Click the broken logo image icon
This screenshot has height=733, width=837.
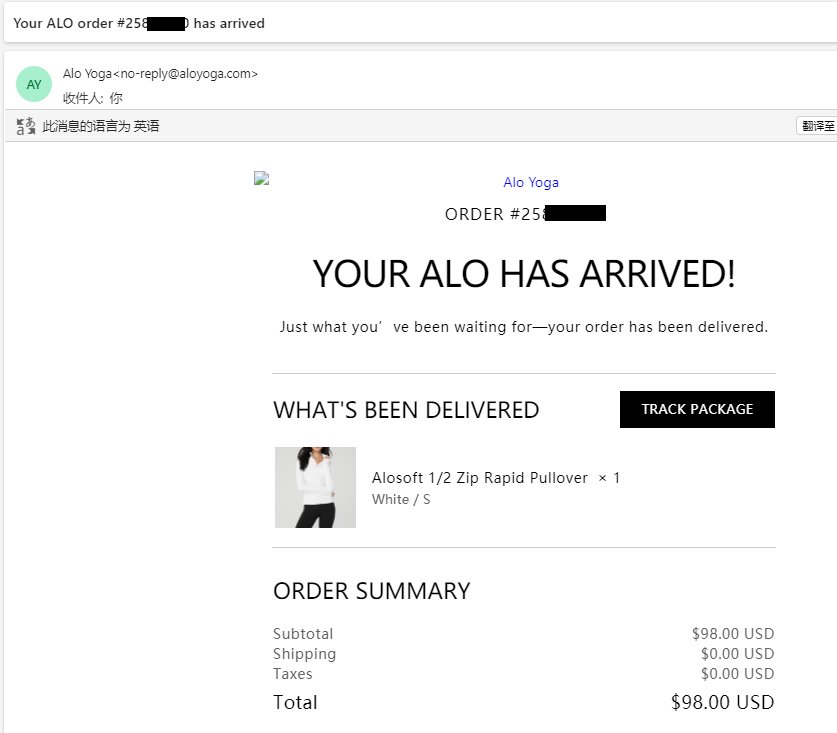click(262, 179)
